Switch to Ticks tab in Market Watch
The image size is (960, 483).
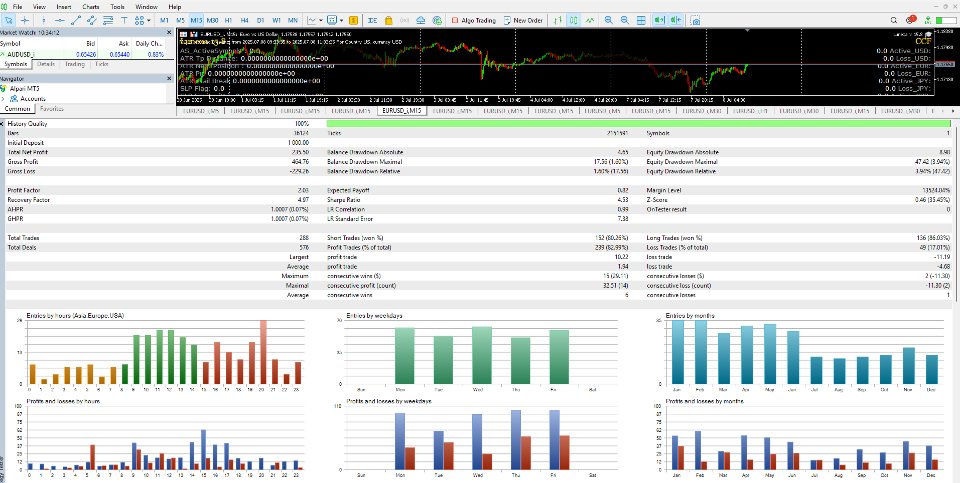[102, 64]
